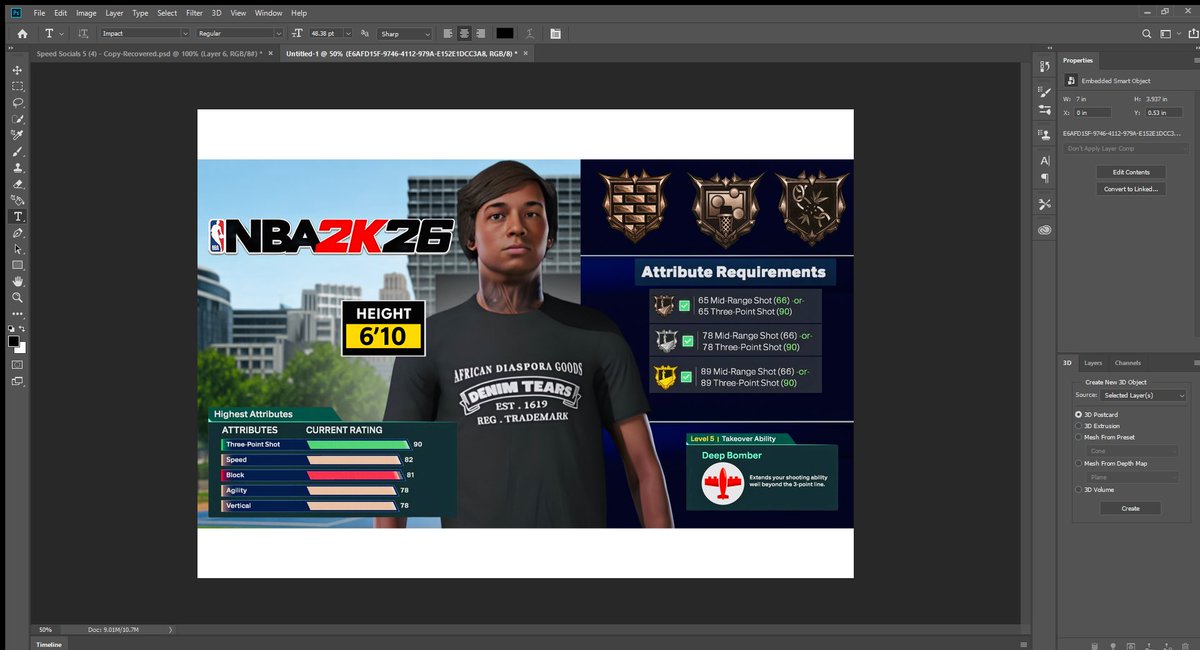The width and height of the screenshot is (1200, 650).
Task: Select the Horizontal Type tool
Action: (17, 216)
